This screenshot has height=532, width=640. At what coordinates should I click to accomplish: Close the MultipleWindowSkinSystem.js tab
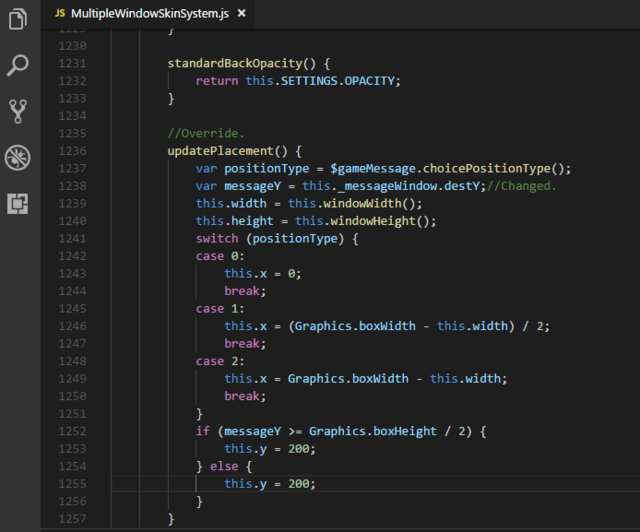[x=242, y=13]
